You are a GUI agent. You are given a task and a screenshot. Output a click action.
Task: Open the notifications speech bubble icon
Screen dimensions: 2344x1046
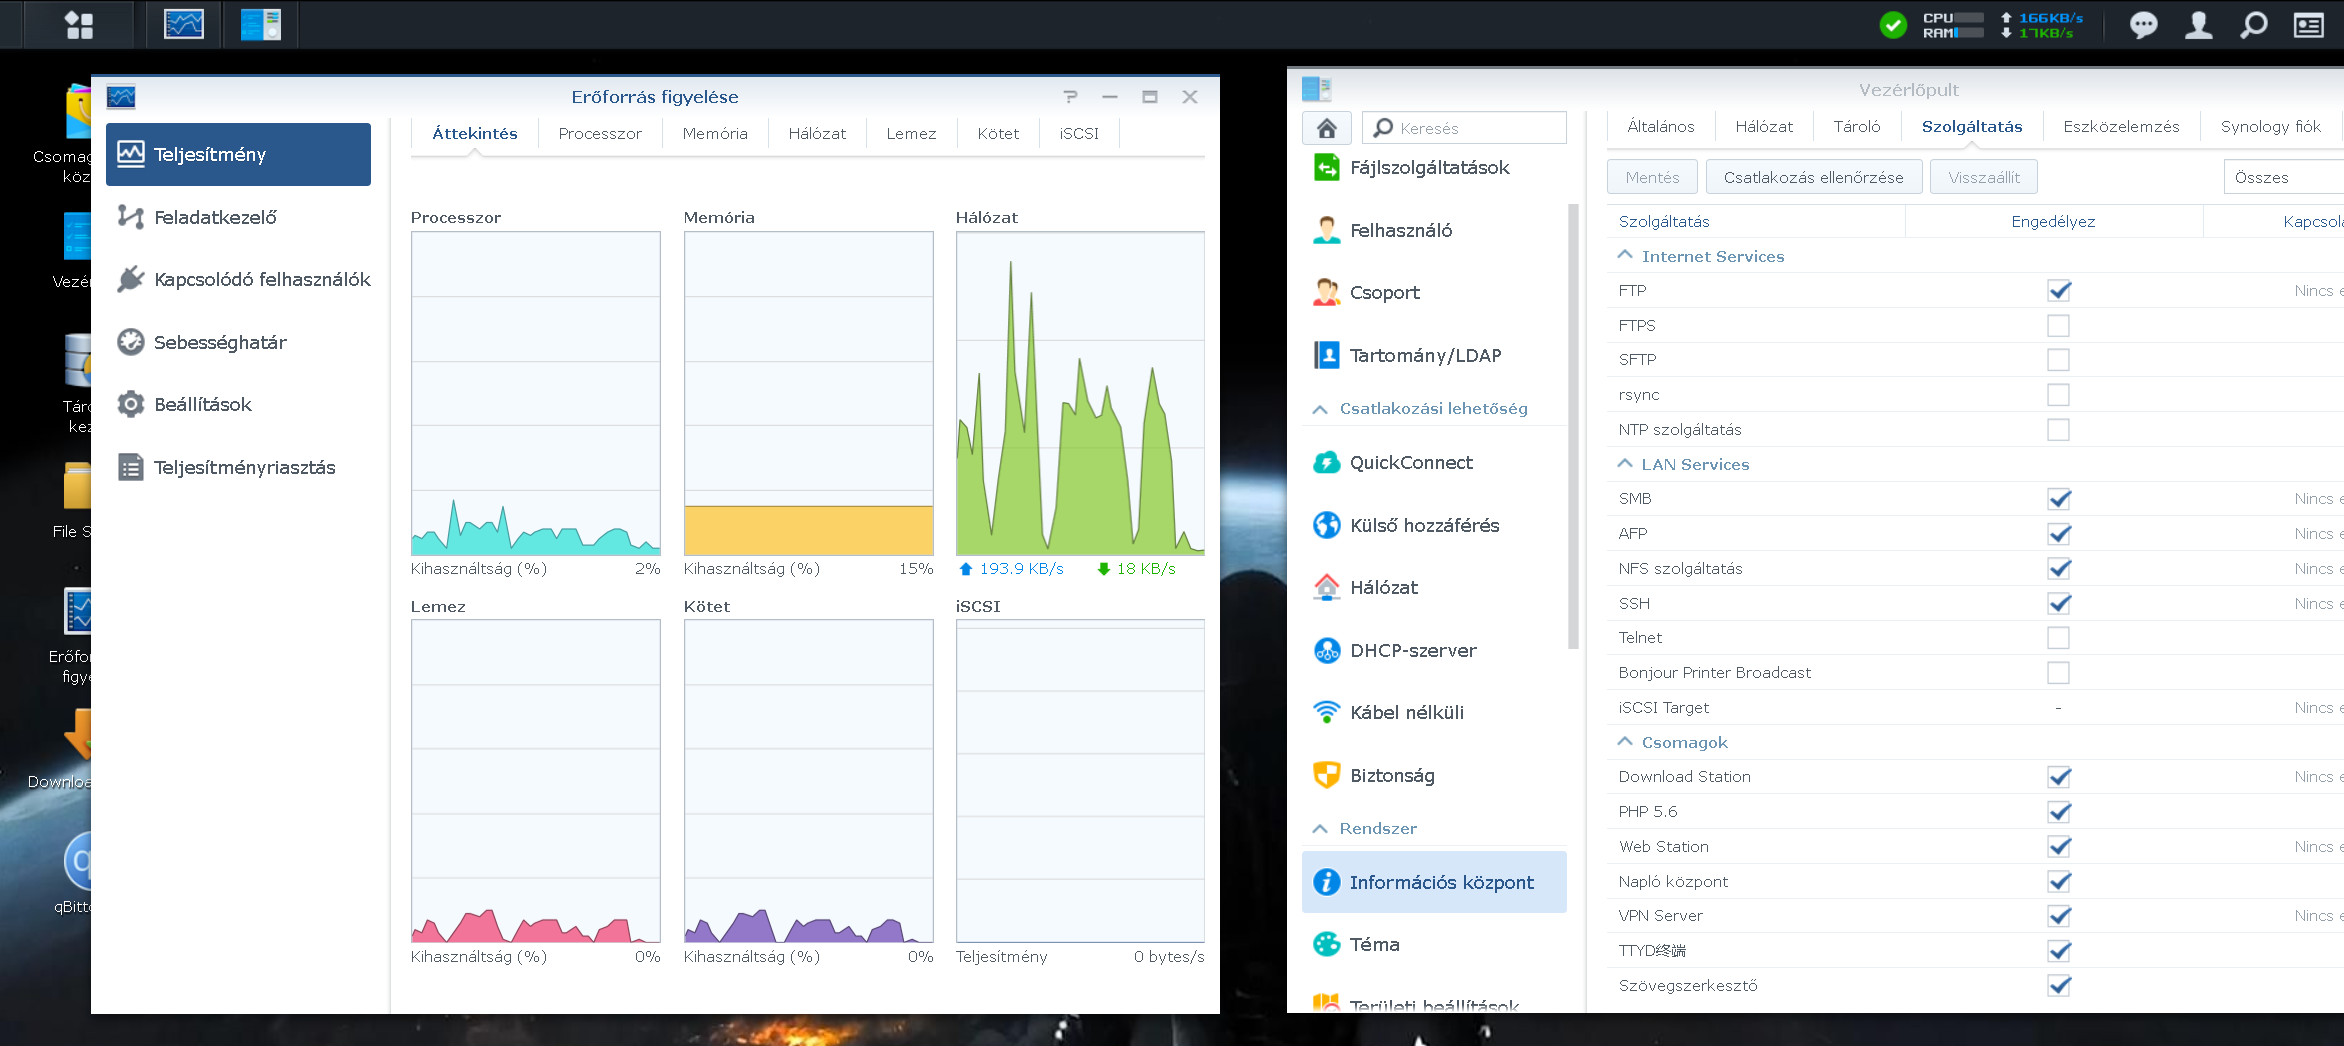(x=2142, y=25)
